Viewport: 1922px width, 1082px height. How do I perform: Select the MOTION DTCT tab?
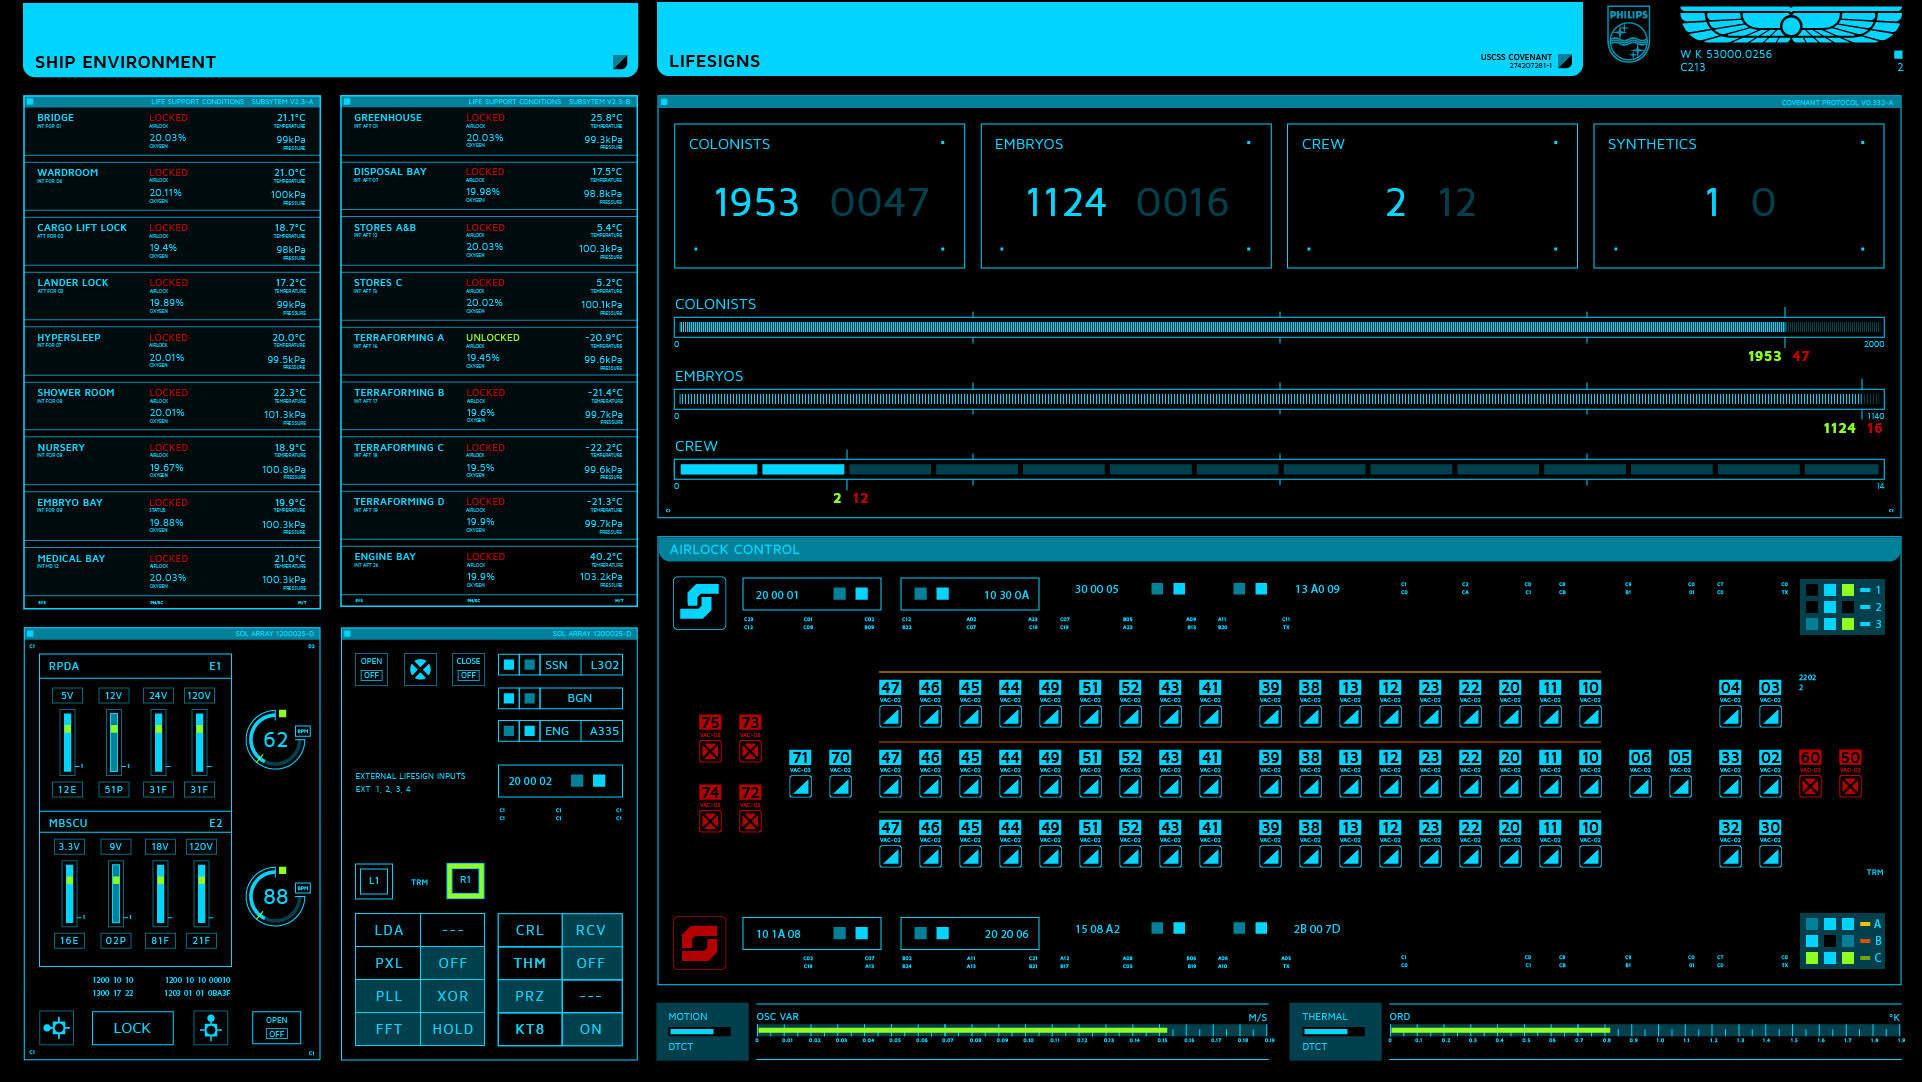[x=703, y=1031]
